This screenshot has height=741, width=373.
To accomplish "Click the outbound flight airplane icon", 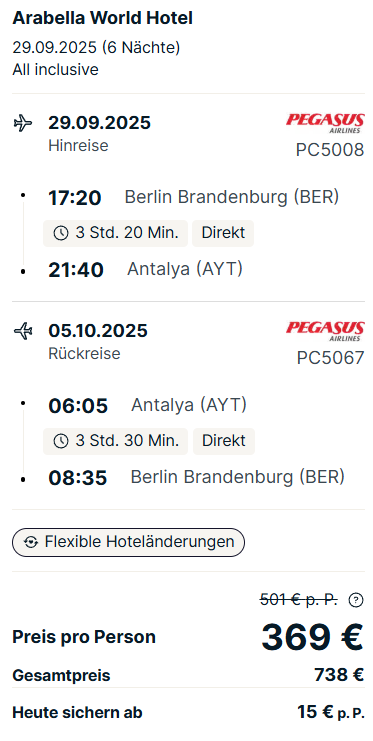I will [23, 124].
